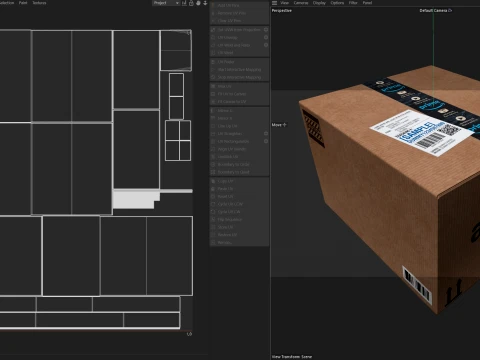The height and width of the screenshot is (360, 480).
Task: Click the UV Weld and Relax icon
Action: coord(213,45)
